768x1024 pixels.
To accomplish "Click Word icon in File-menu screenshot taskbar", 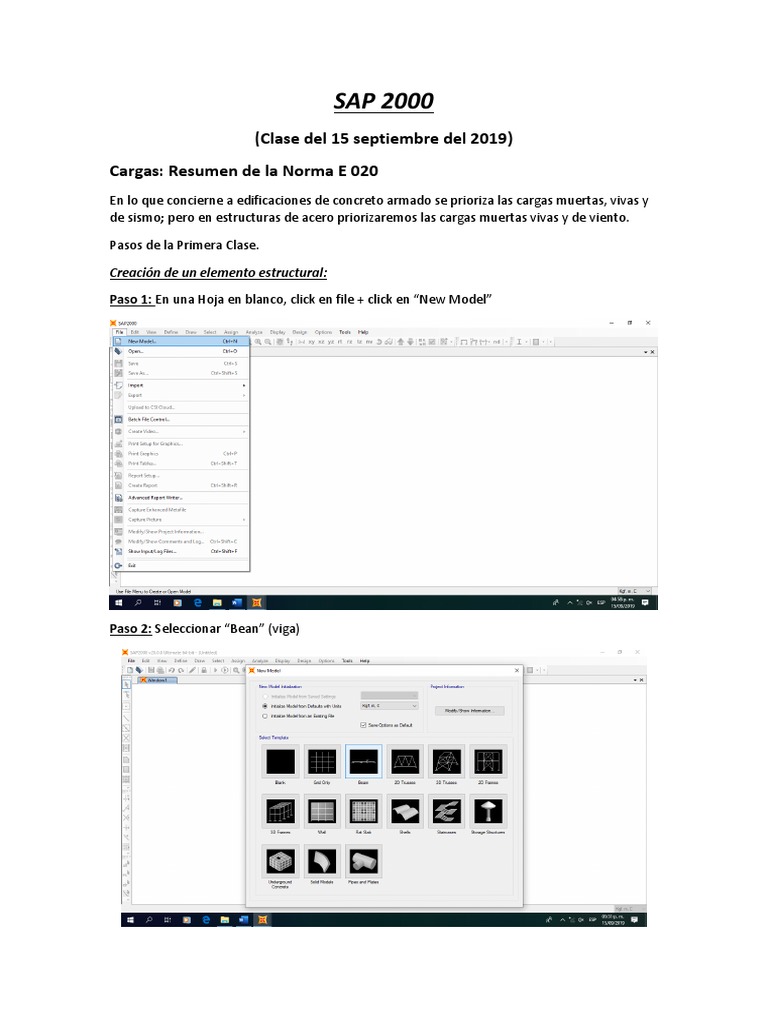I will (x=236, y=602).
